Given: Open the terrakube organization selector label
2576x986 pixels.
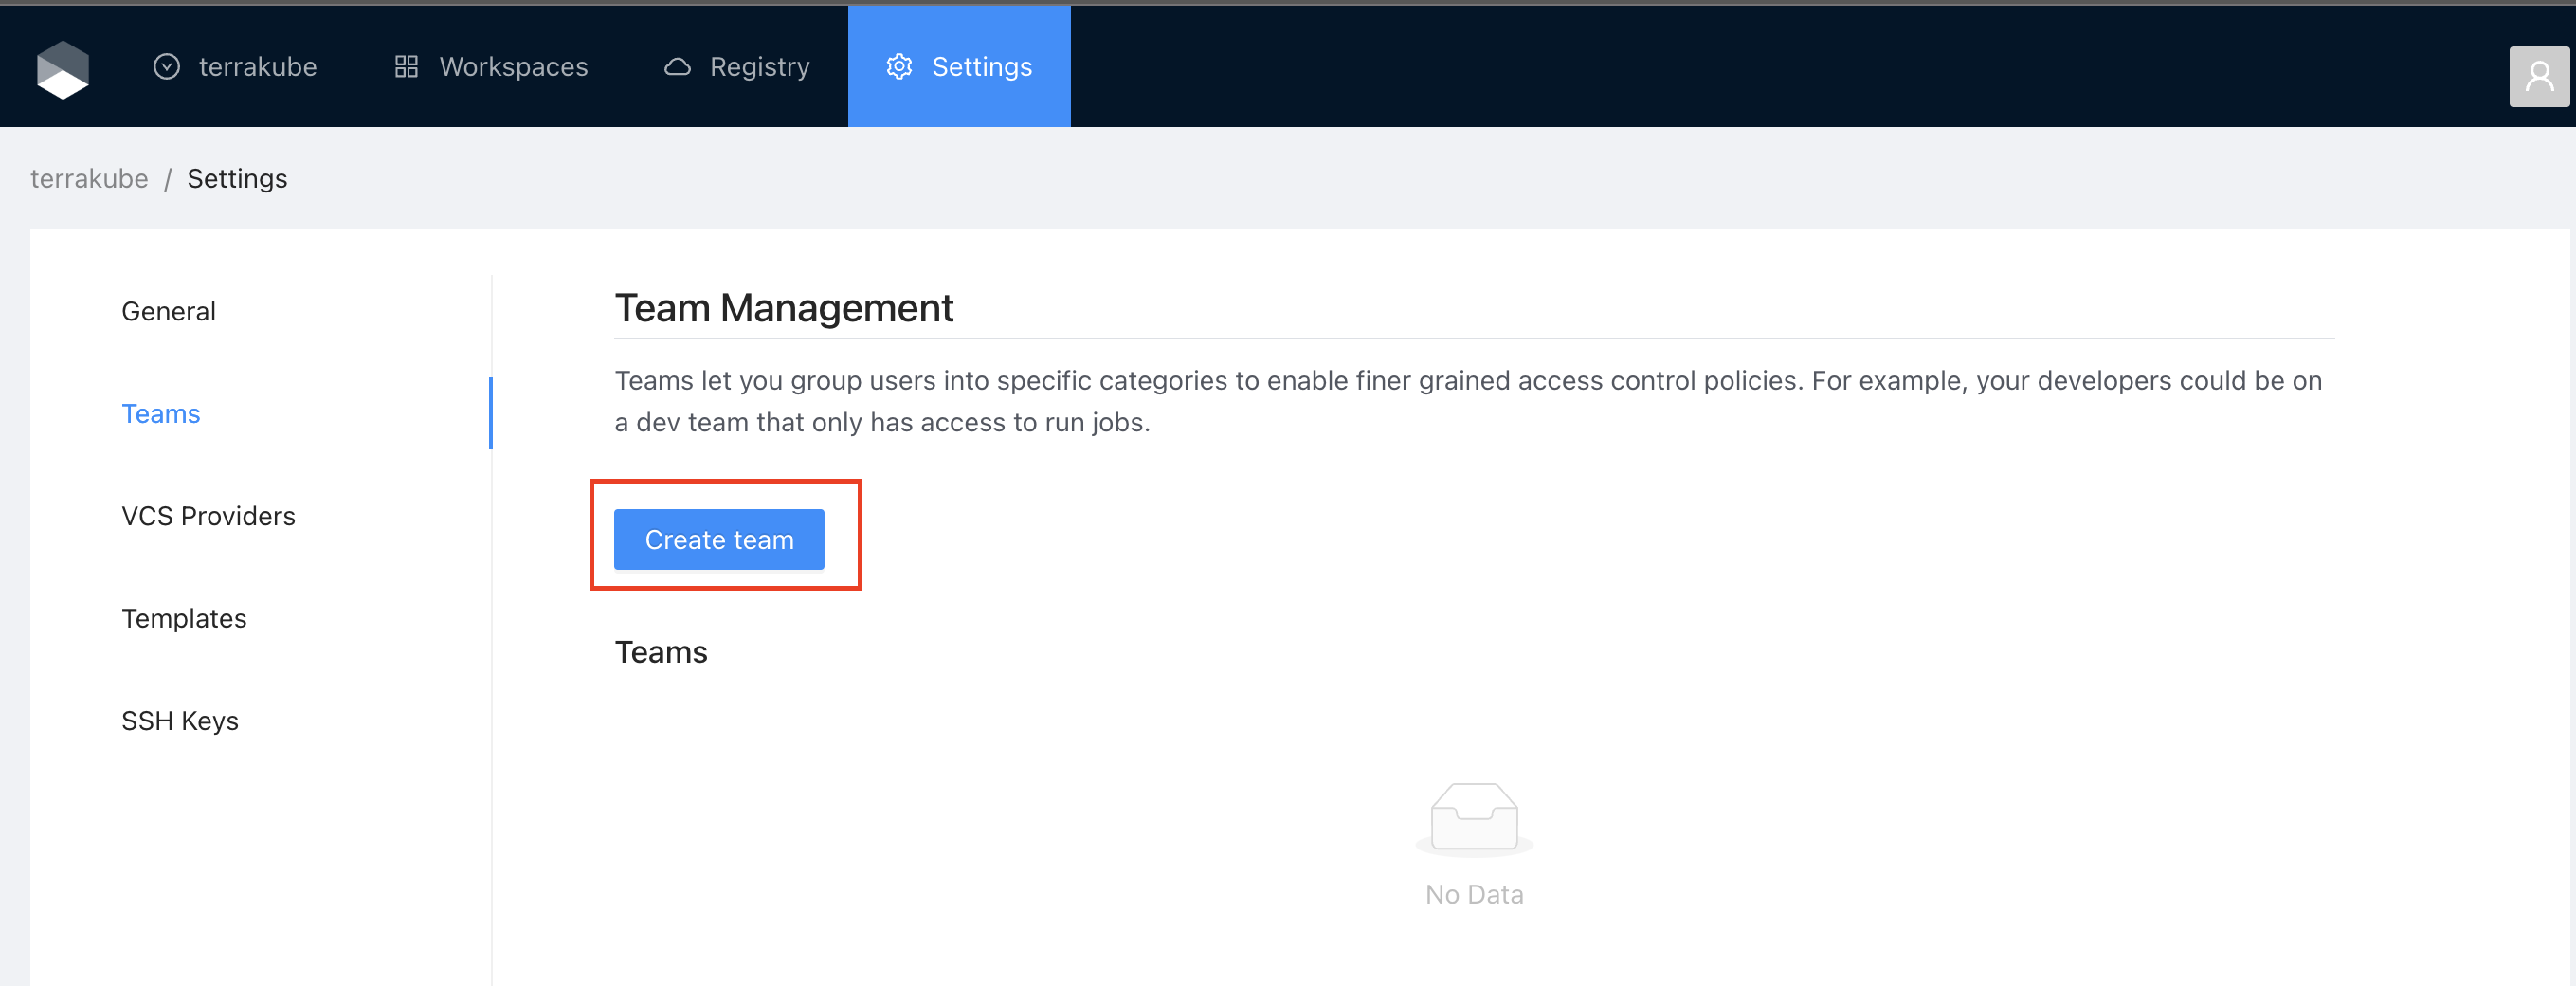Looking at the screenshot, I should (x=257, y=67).
